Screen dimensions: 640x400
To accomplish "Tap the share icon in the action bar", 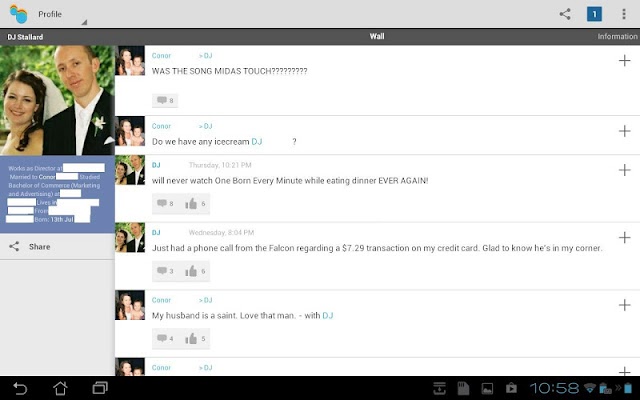I will (565, 14).
